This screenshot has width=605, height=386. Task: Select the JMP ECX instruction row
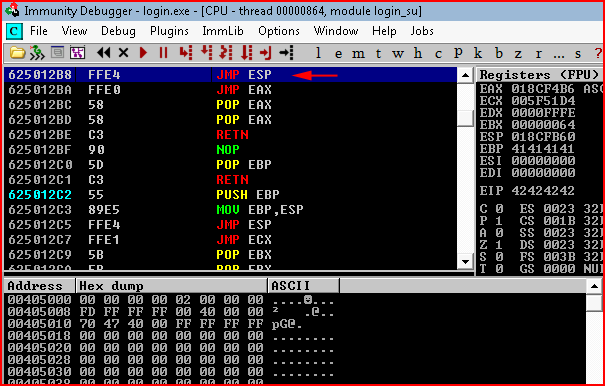(x=230, y=240)
